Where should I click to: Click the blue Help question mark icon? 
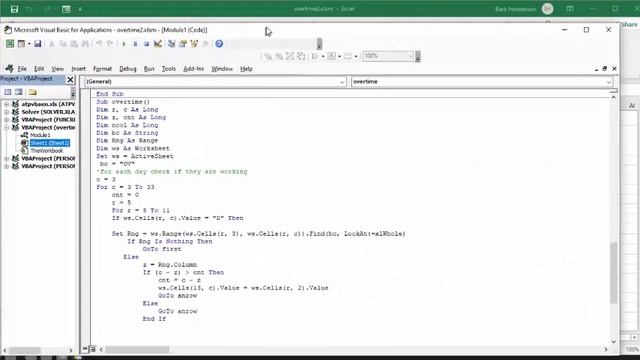click(219, 44)
